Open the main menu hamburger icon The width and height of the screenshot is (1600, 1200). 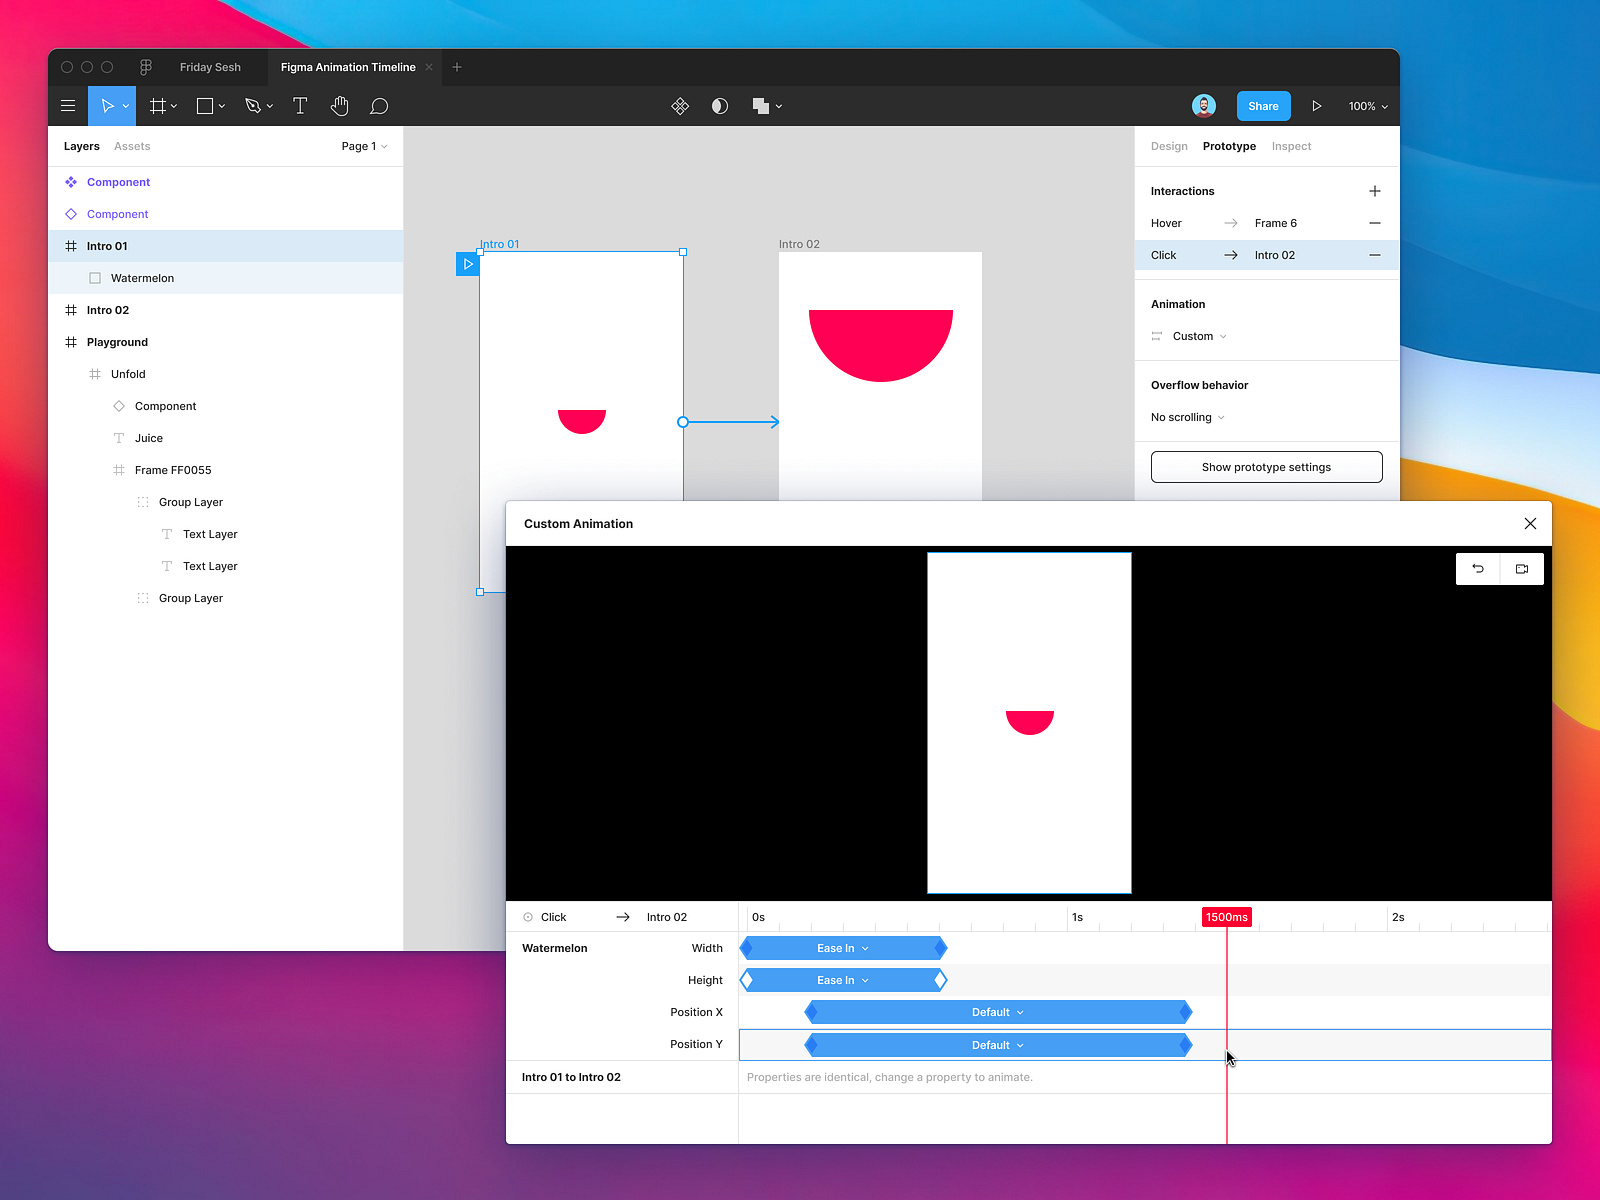pos(68,106)
